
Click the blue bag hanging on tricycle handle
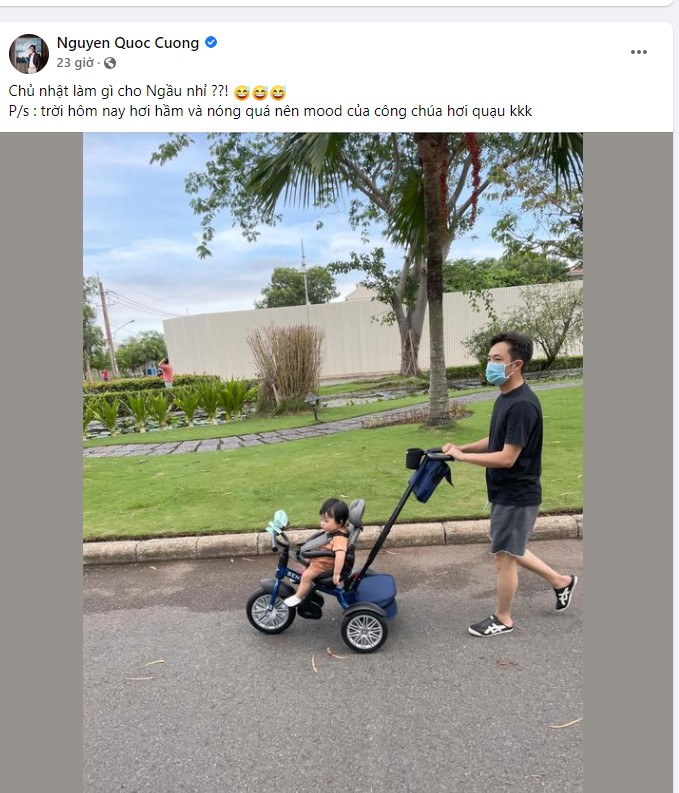click(x=429, y=476)
